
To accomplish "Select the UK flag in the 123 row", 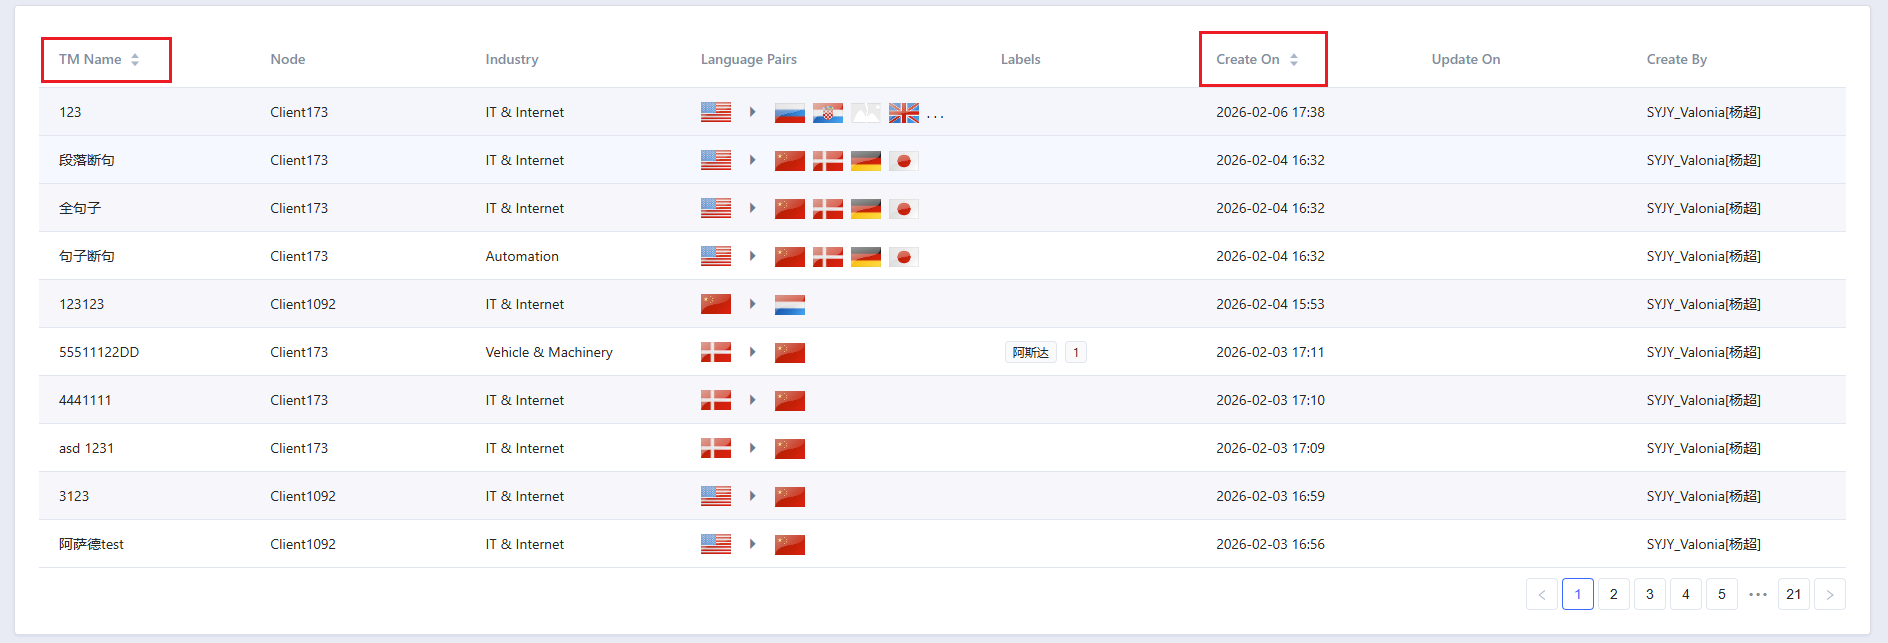I will coord(904,113).
